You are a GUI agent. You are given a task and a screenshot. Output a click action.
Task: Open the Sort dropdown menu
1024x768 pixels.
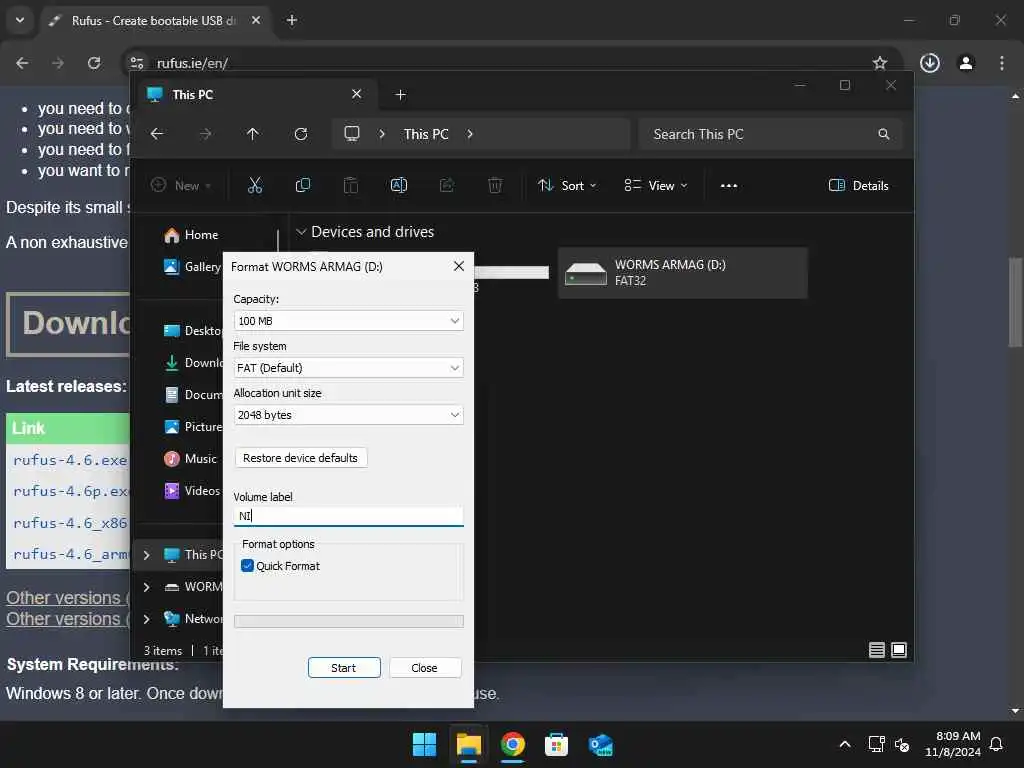(567, 185)
